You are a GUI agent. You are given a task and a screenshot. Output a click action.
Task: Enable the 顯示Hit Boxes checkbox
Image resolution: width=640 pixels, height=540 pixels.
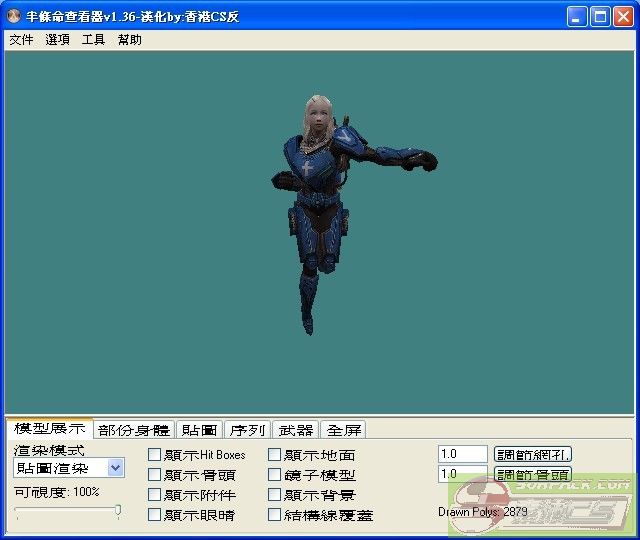pyautogui.click(x=155, y=455)
